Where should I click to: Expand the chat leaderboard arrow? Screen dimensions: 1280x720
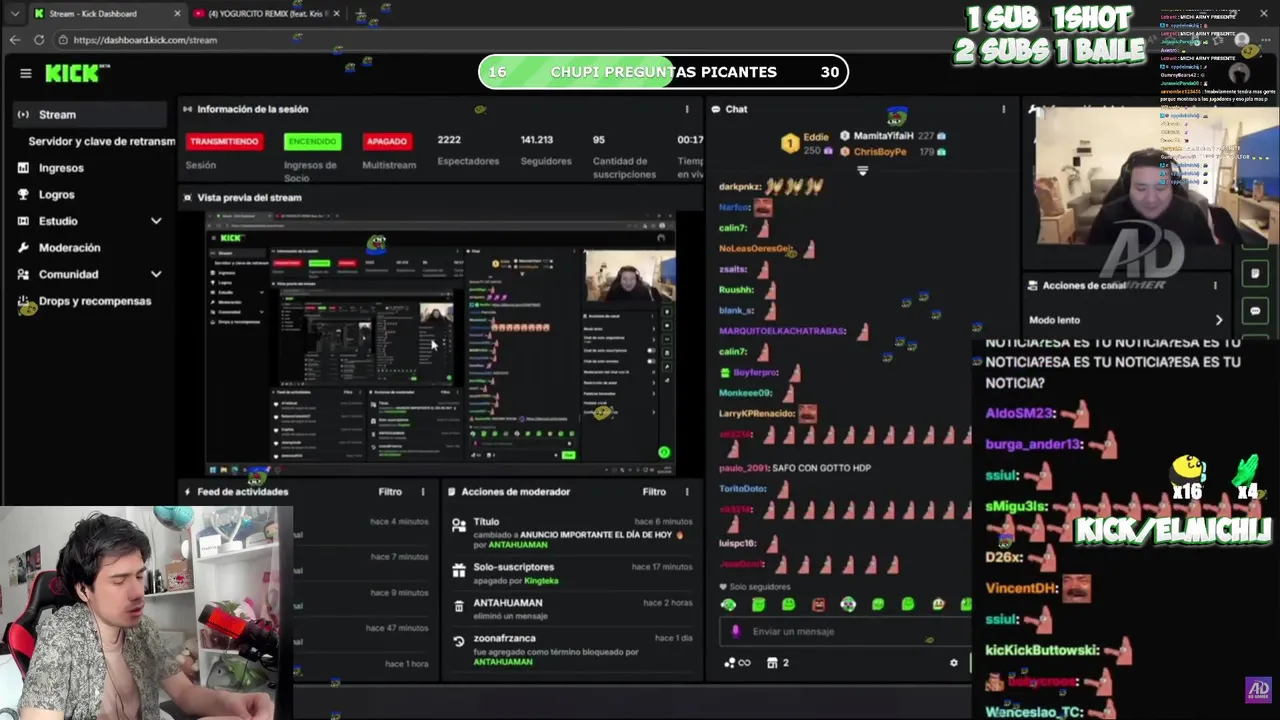click(x=862, y=171)
